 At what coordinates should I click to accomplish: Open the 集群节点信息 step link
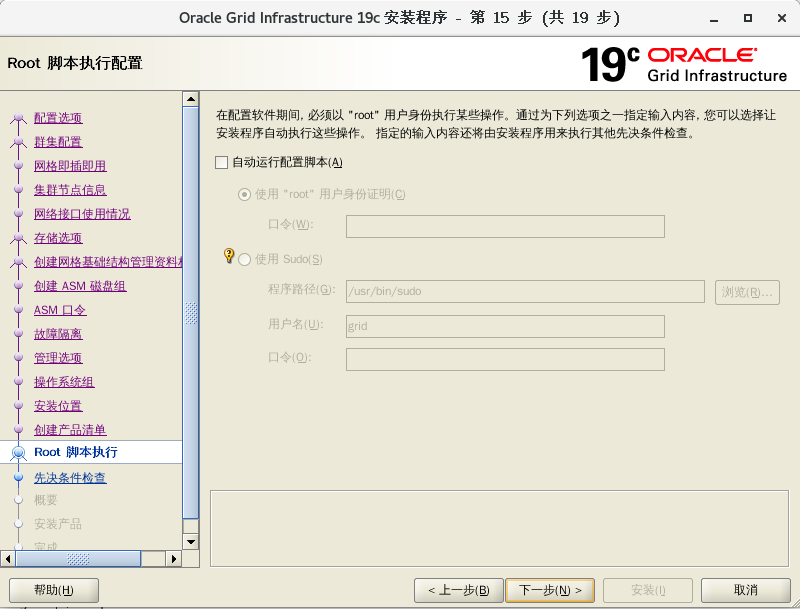point(70,190)
